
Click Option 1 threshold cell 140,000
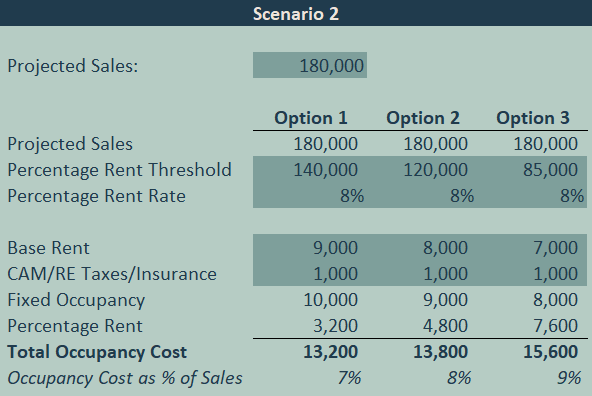point(325,169)
